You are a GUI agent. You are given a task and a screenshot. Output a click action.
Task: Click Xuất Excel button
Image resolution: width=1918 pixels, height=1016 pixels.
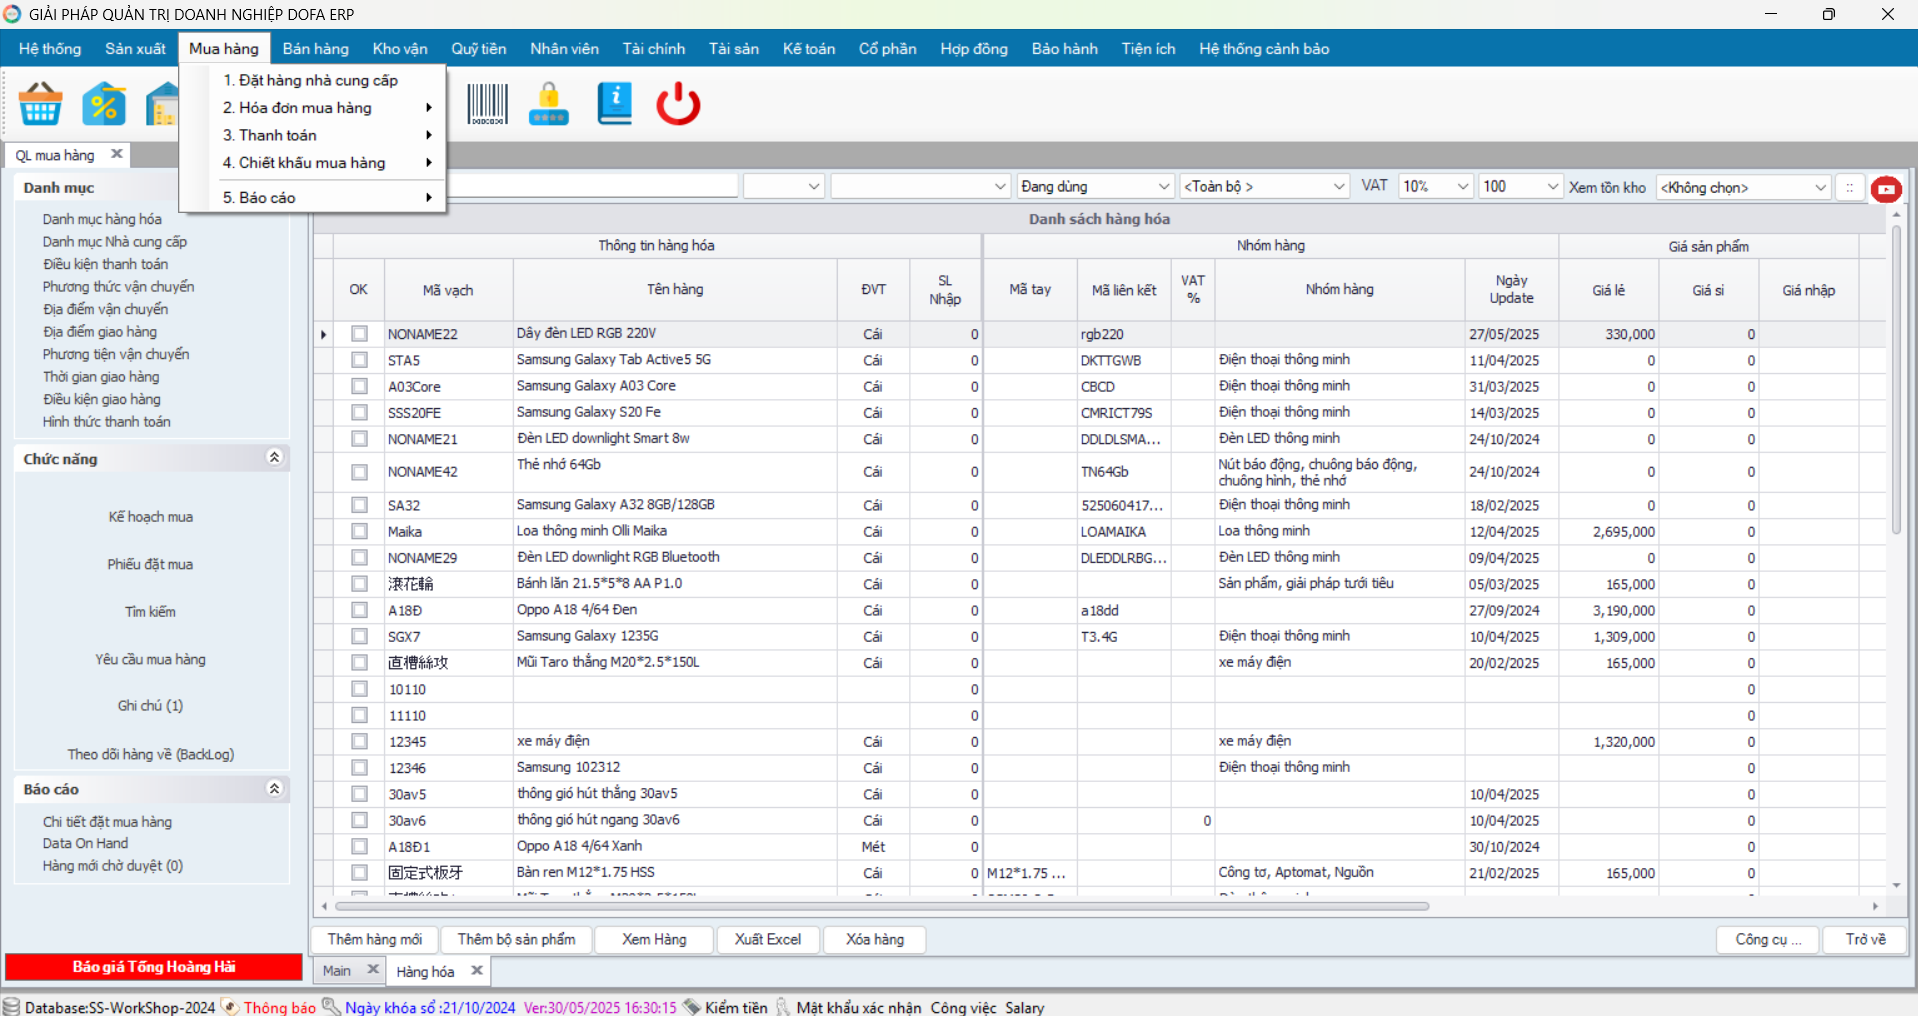768,939
